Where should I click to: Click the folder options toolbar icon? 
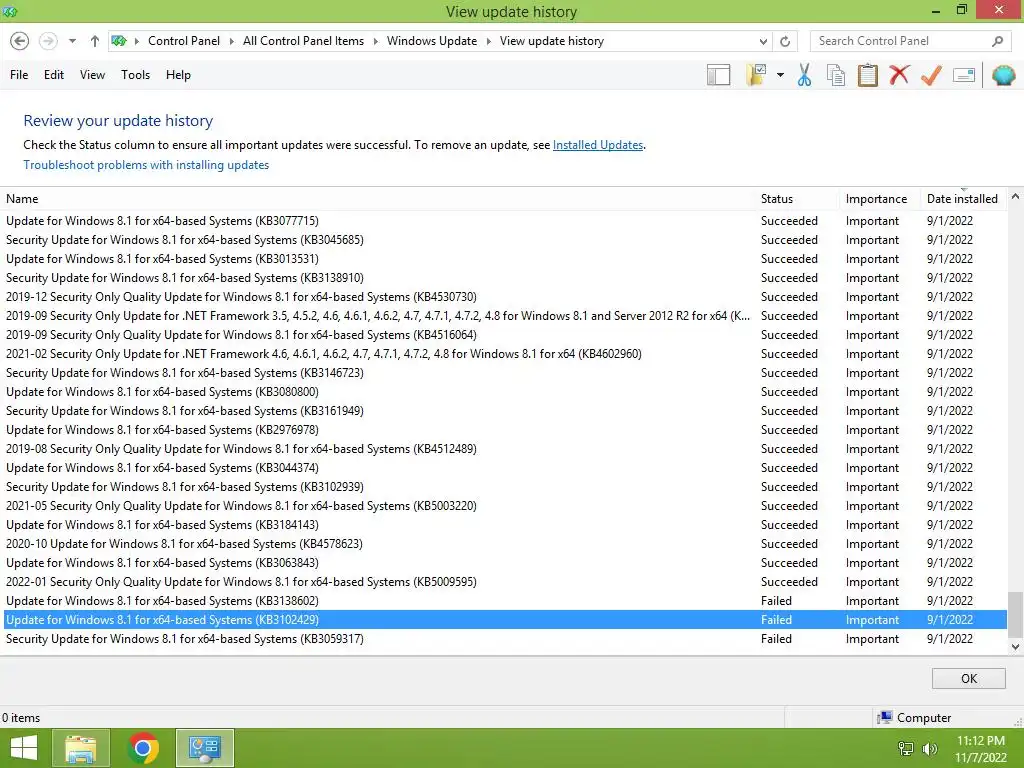point(756,75)
